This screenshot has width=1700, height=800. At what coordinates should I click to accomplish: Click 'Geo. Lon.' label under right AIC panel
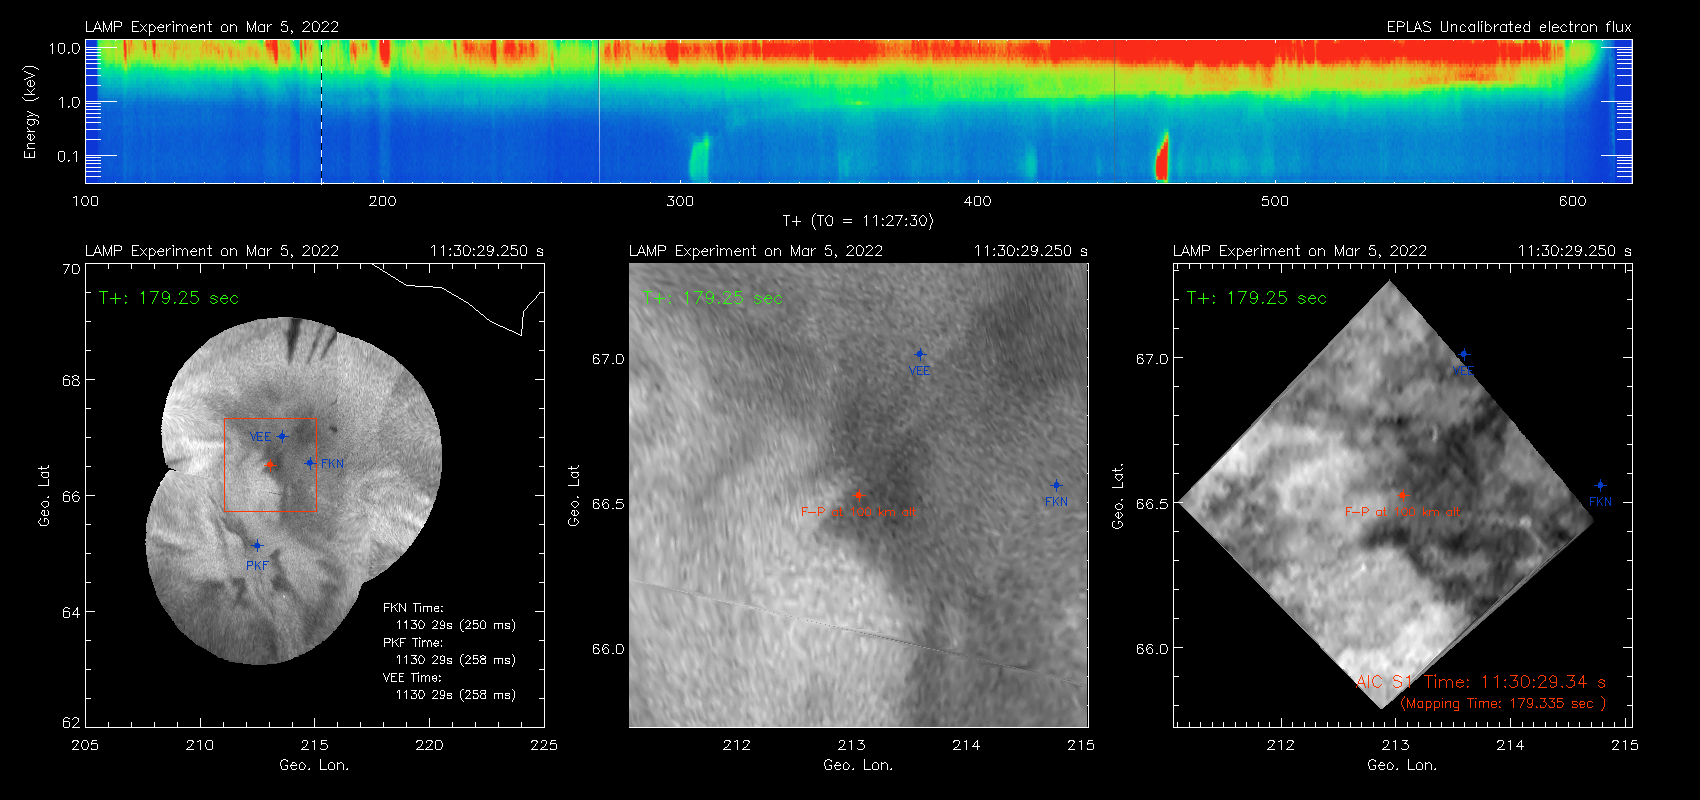1402,765
